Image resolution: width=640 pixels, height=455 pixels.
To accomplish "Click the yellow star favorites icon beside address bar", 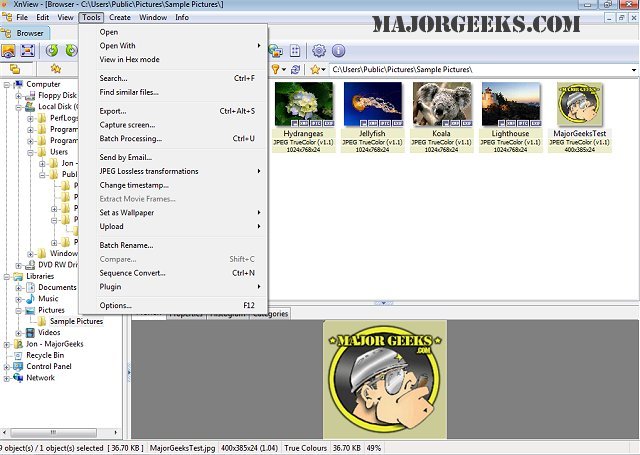I will (x=315, y=69).
